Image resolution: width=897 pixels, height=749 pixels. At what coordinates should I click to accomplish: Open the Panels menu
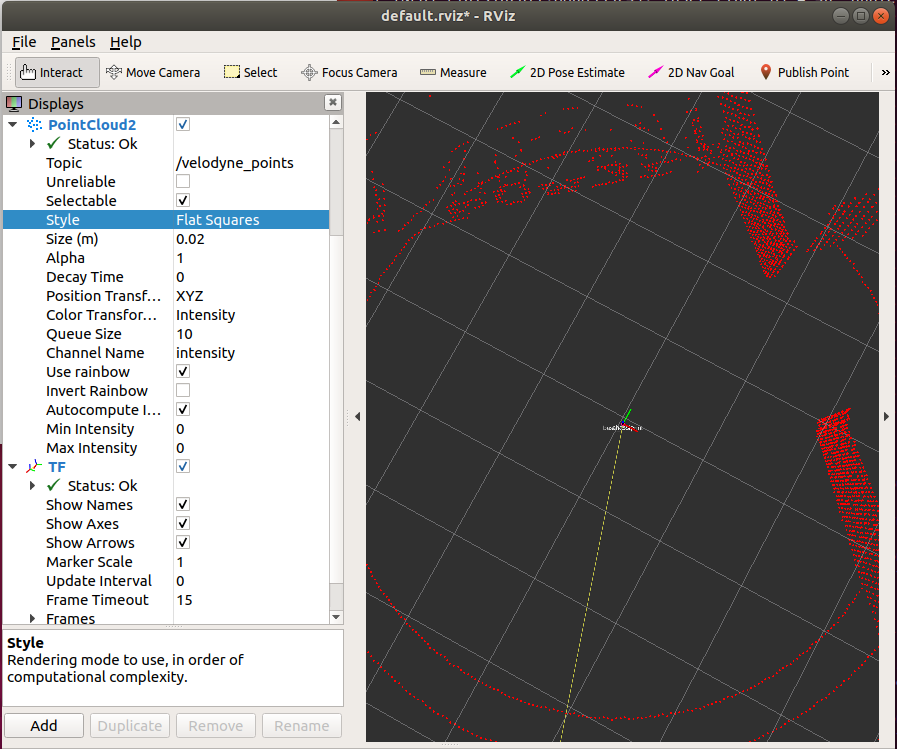click(x=73, y=42)
